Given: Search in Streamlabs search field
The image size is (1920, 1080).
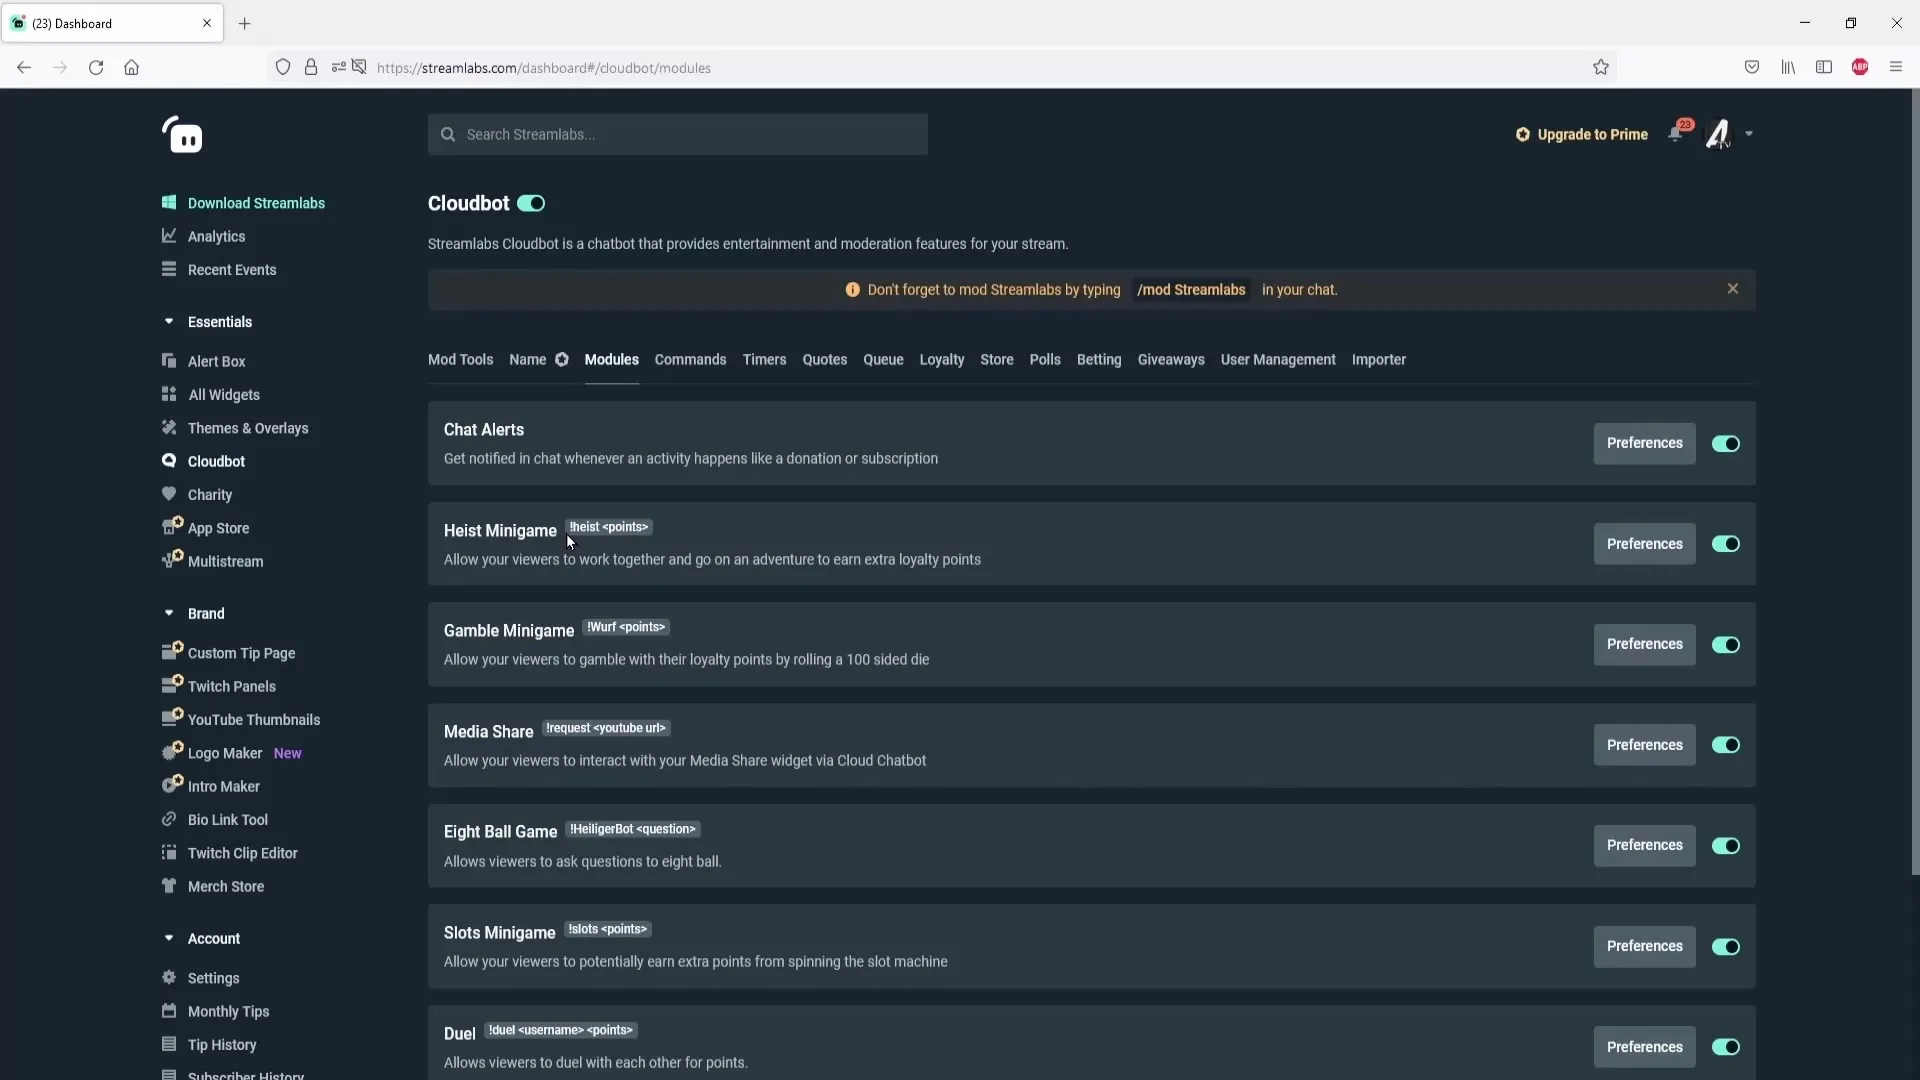Looking at the screenshot, I should [x=678, y=133].
